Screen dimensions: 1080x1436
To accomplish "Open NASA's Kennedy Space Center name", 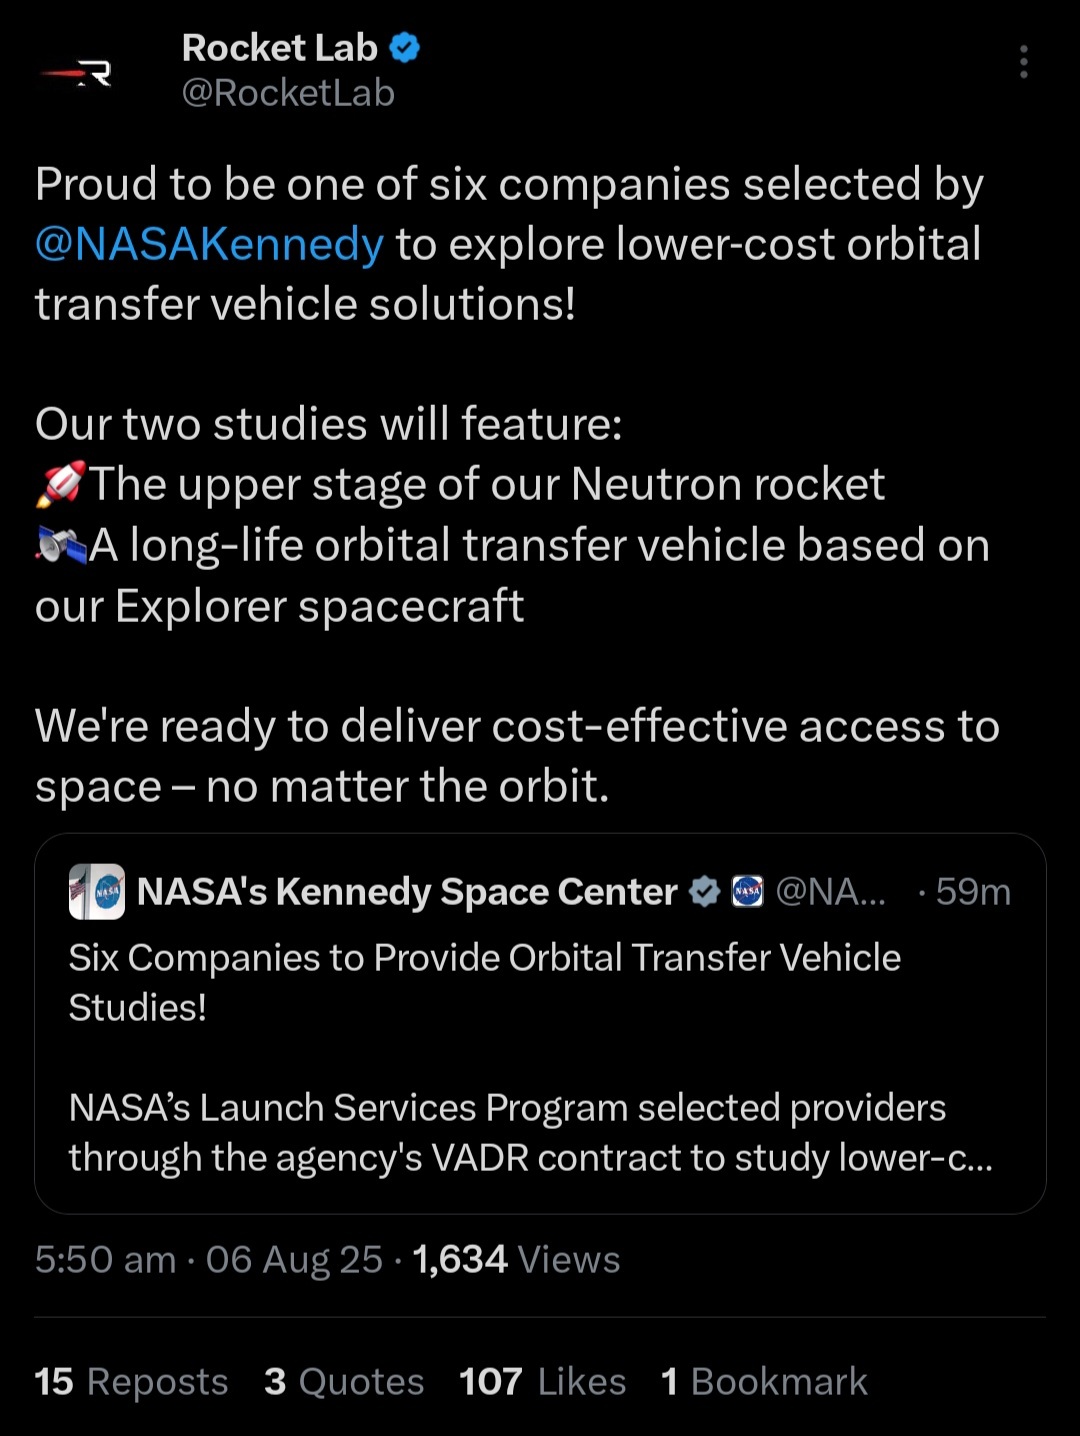I will tap(407, 891).
